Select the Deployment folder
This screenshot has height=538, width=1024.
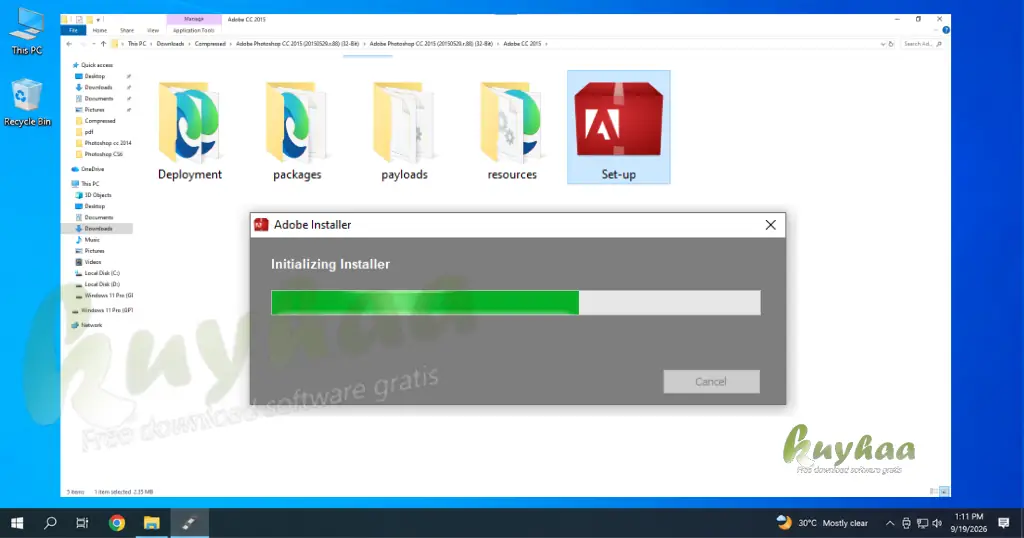189,131
